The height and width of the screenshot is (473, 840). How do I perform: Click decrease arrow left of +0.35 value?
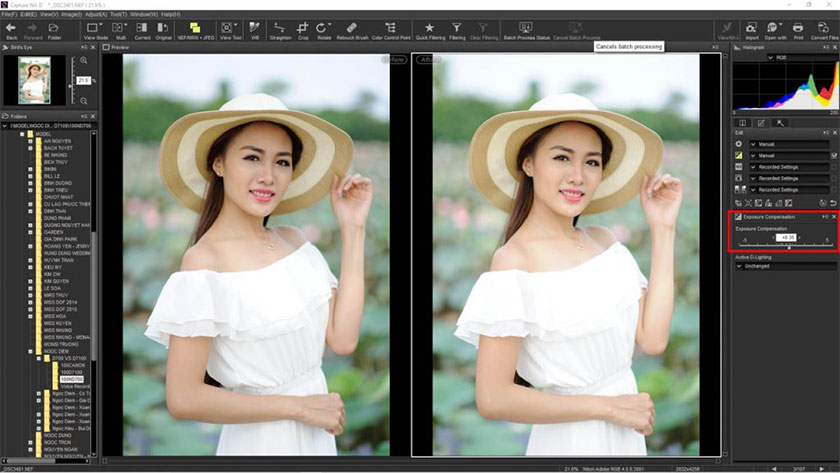(x=773, y=237)
